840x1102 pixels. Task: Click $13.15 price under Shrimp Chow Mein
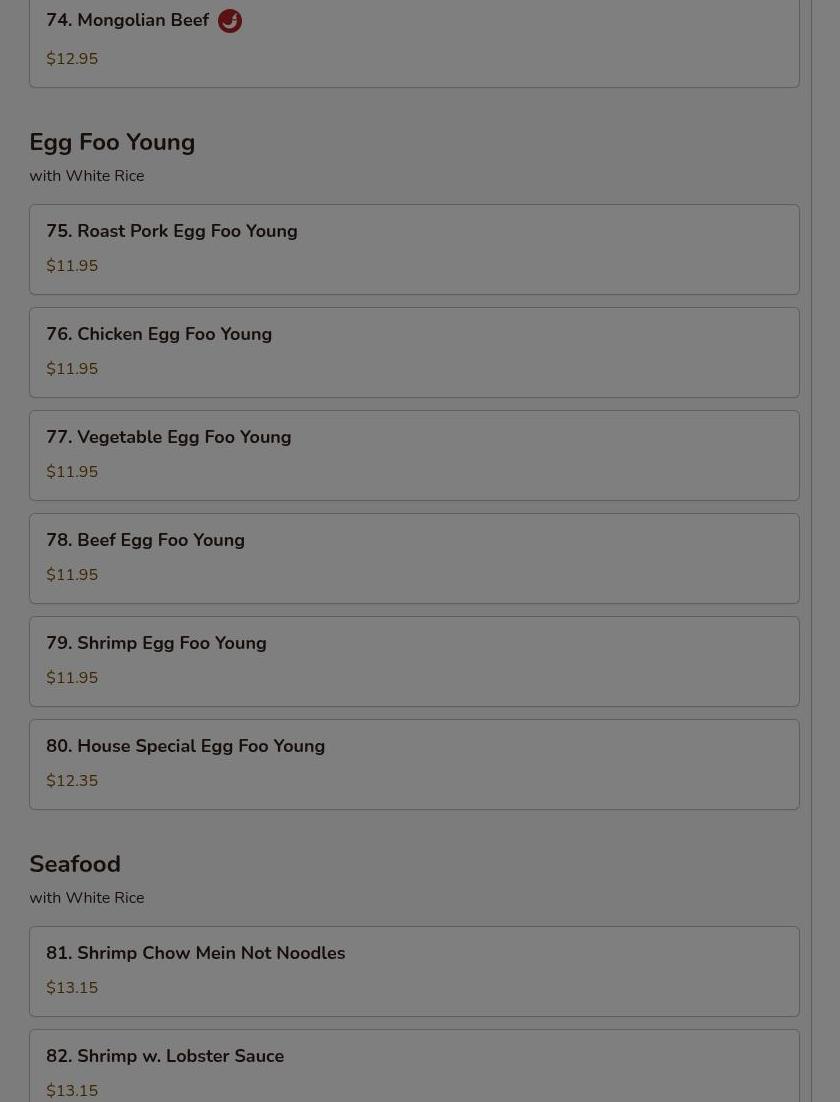click(72, 987)
